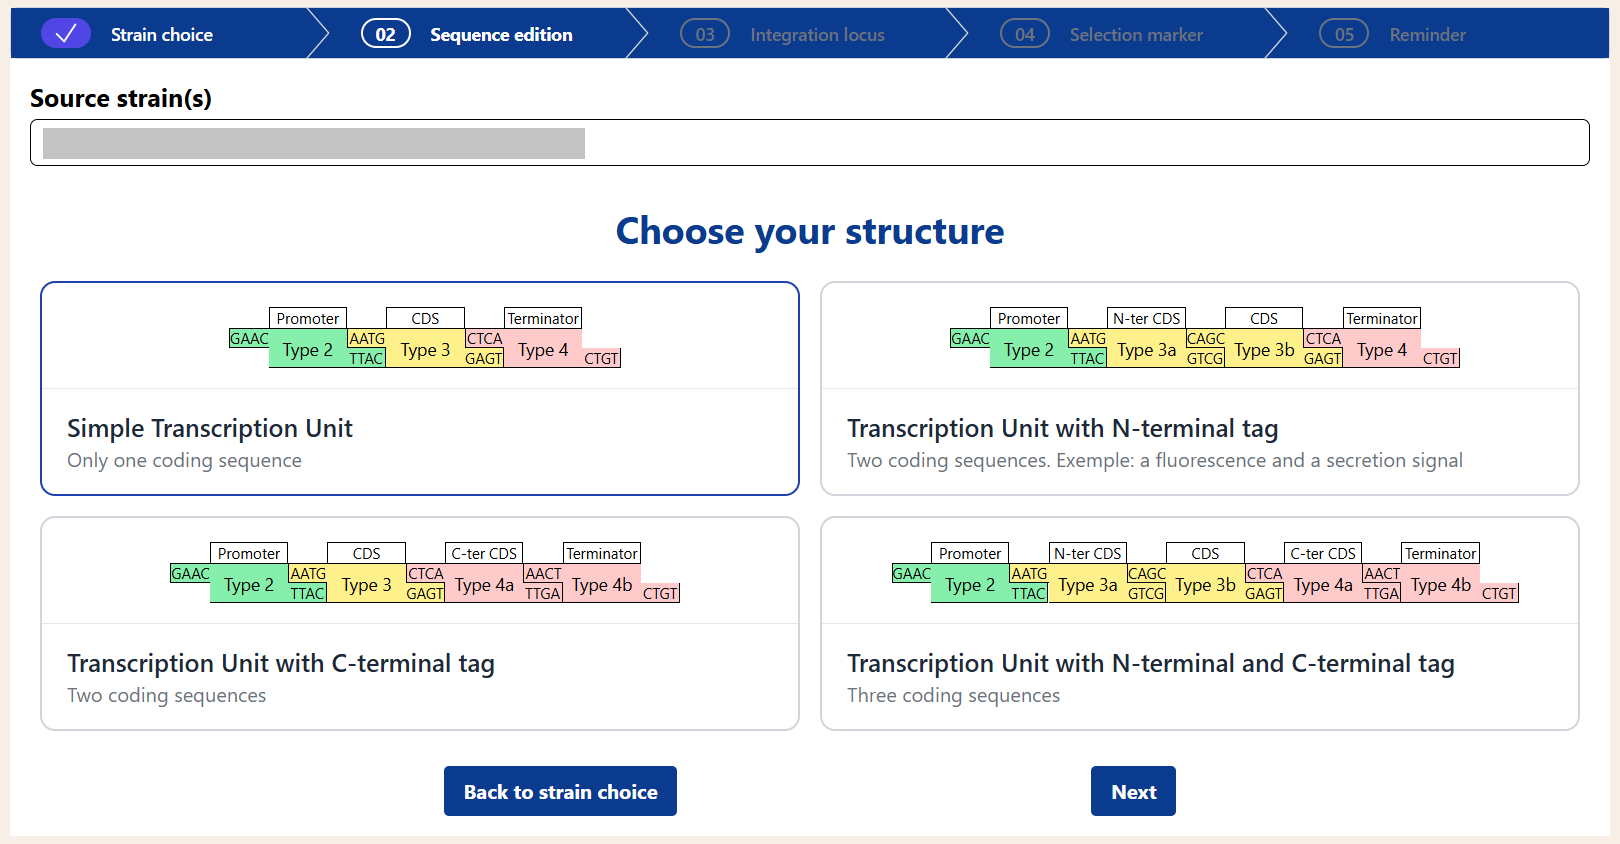Click the green Promoter block in C-terminal tag card

pyautogui.click(x=248, y=585)
